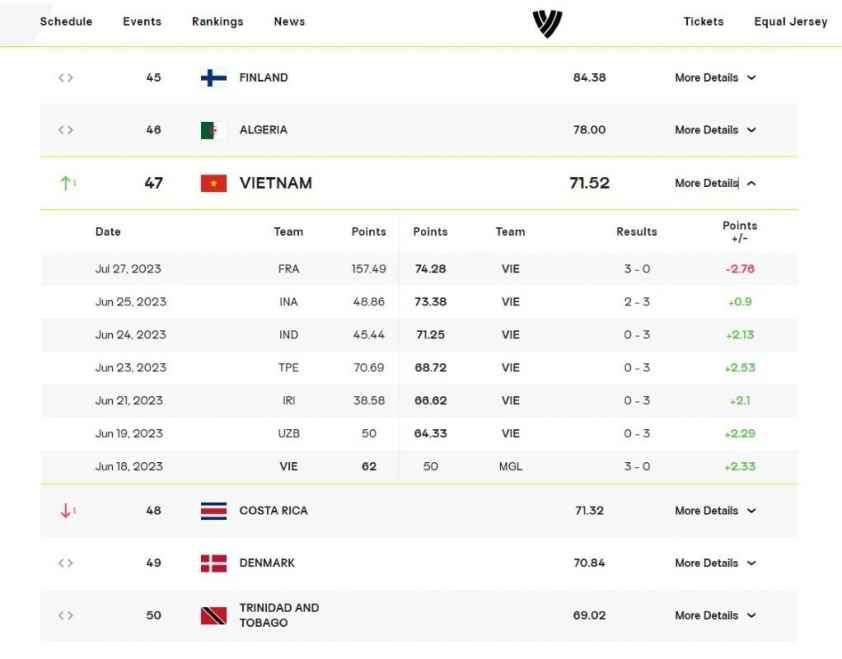Expand More Details for Denmark

[715, 563]
